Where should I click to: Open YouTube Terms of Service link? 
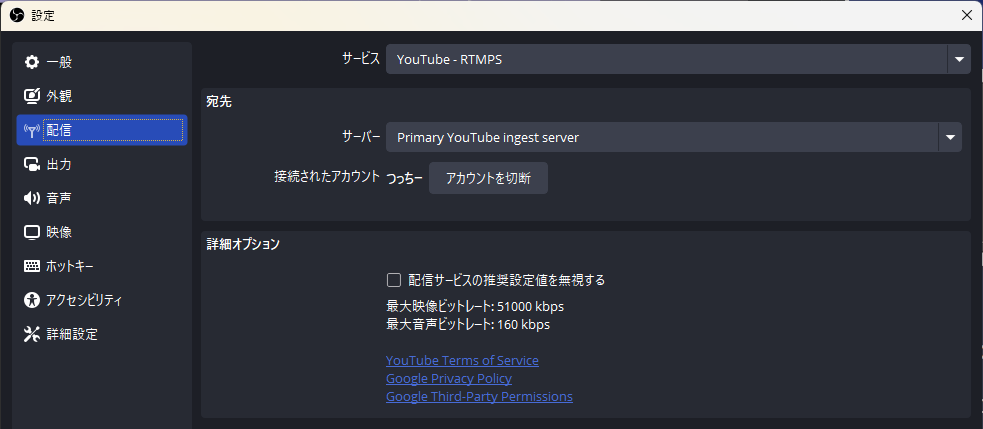[x=462, y=361]
